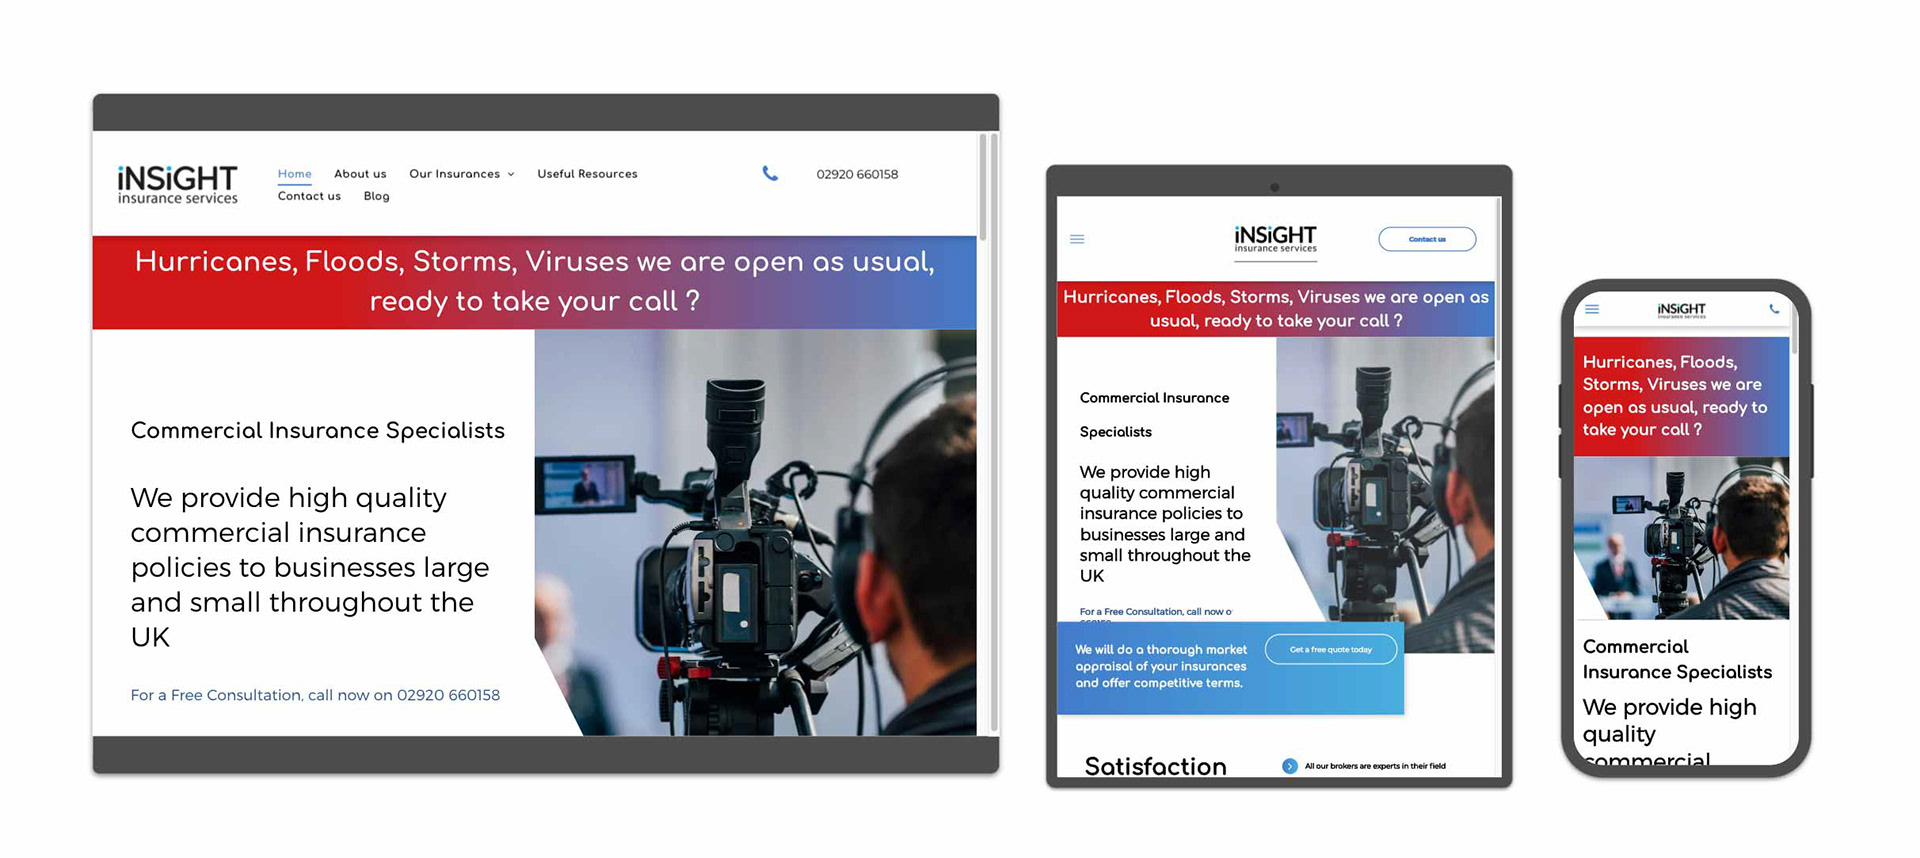The image size is (1920, 858).
Task: Click blue phone icon in desktop header
Action: click(770, 173)
